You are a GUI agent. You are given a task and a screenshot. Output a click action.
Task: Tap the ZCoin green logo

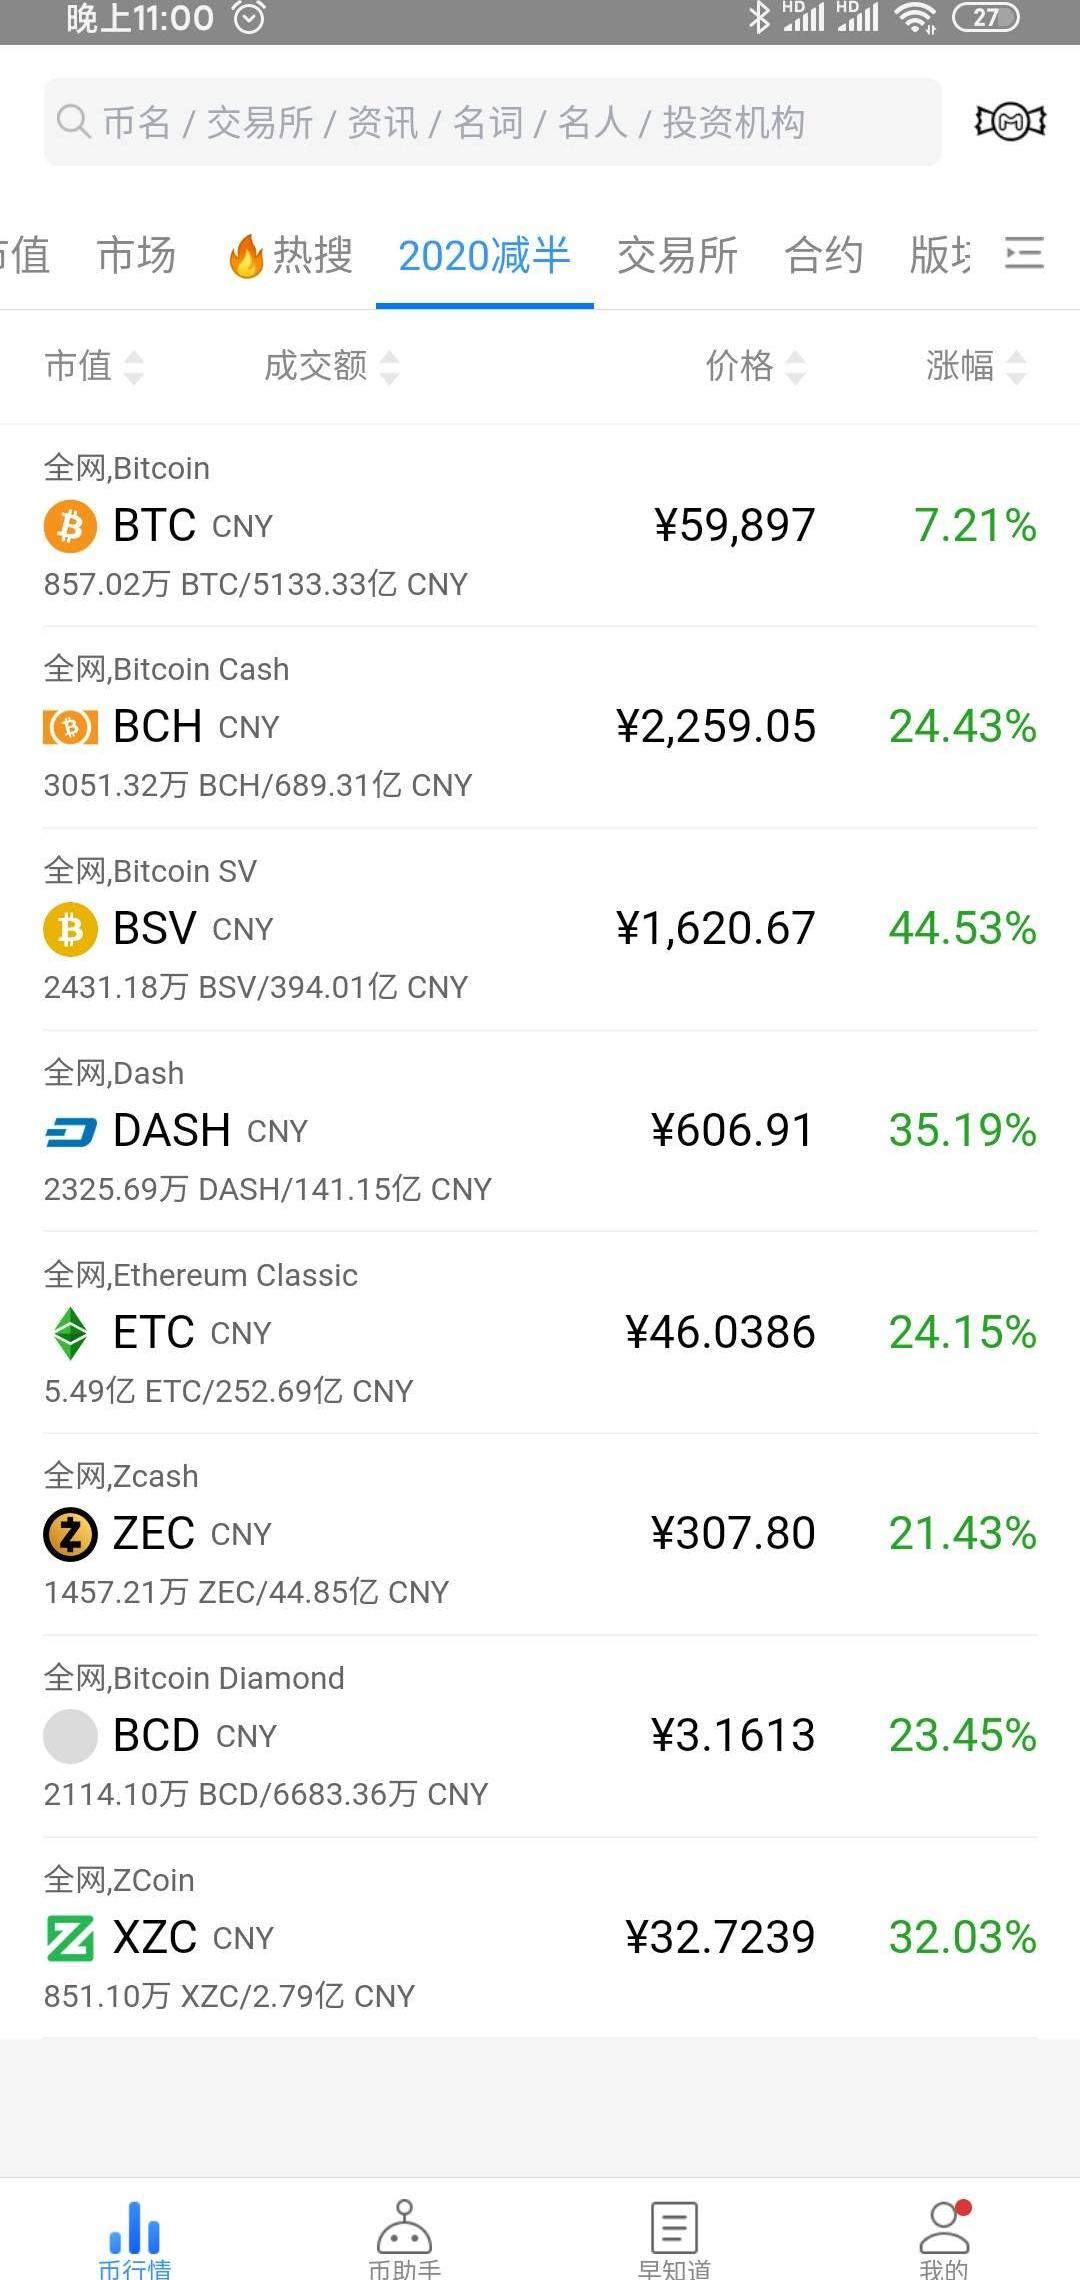70,1937
